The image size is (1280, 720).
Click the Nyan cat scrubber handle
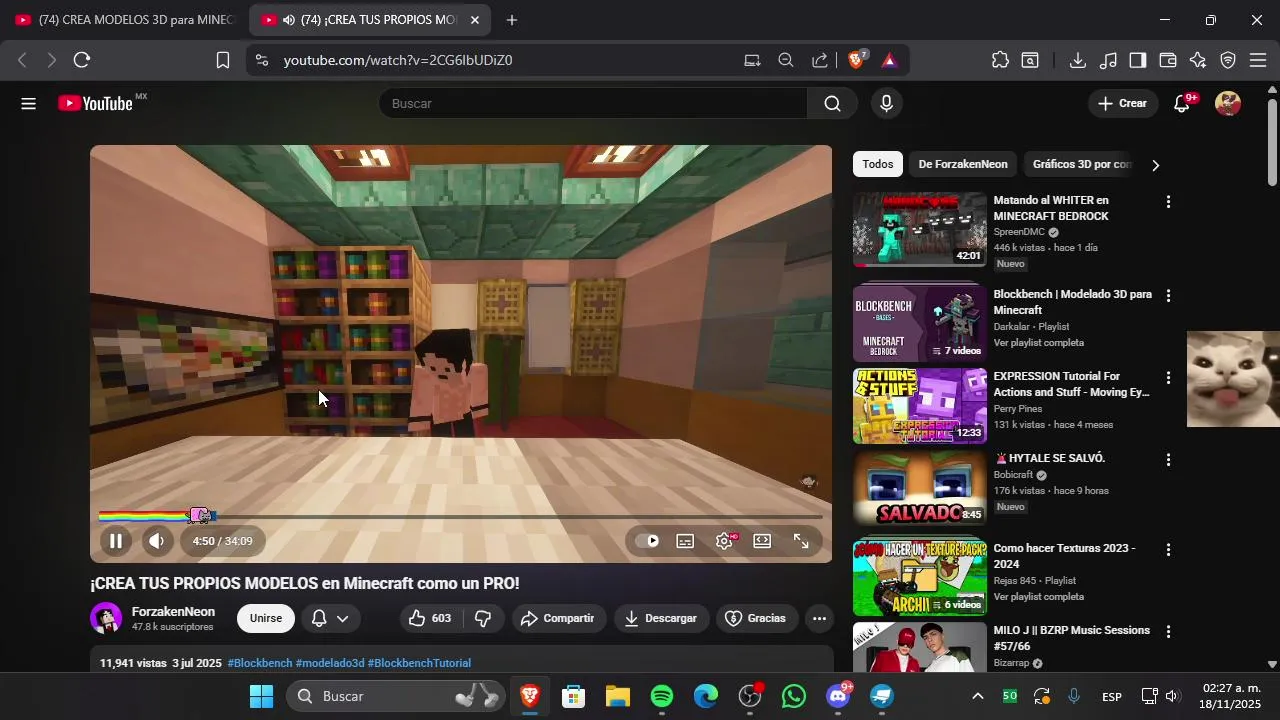click(x=201, y=516)
